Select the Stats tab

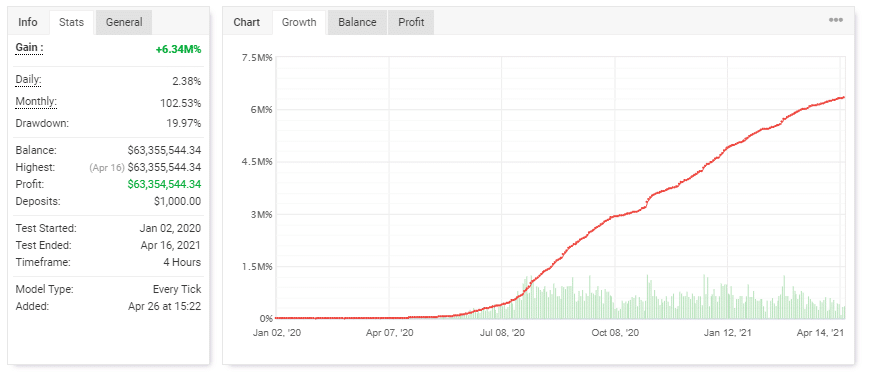[72, 22]
